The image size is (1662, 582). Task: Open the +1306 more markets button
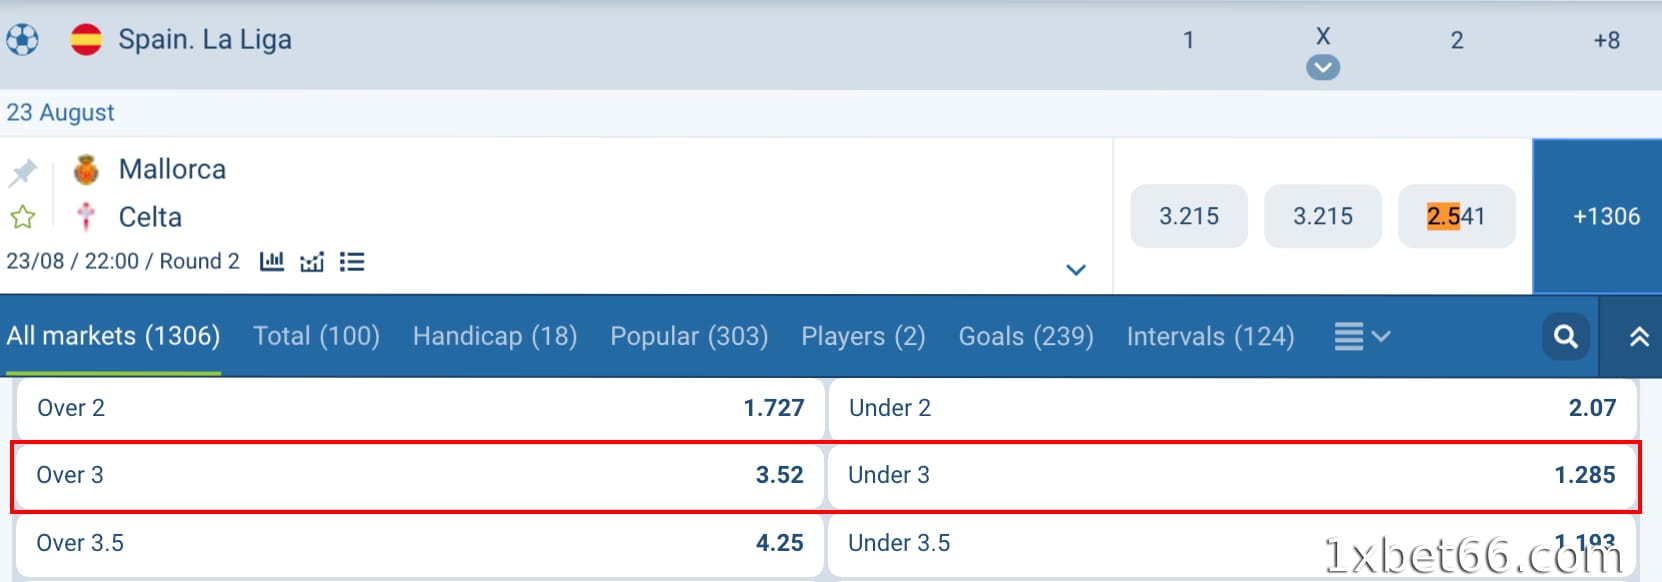(x=1606, y=216)
